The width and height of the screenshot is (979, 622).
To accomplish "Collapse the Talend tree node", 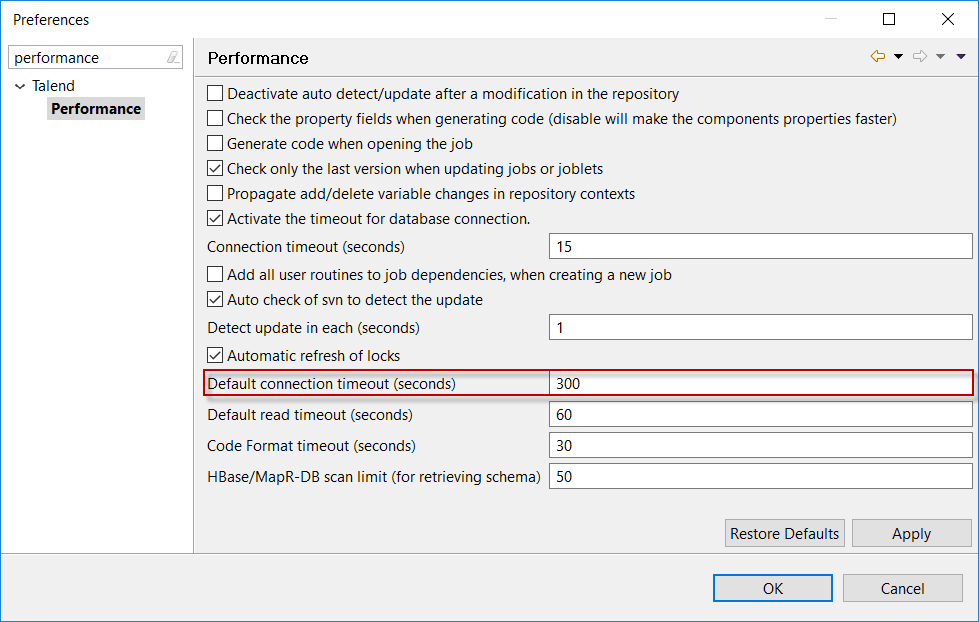I will coord(20,86).
